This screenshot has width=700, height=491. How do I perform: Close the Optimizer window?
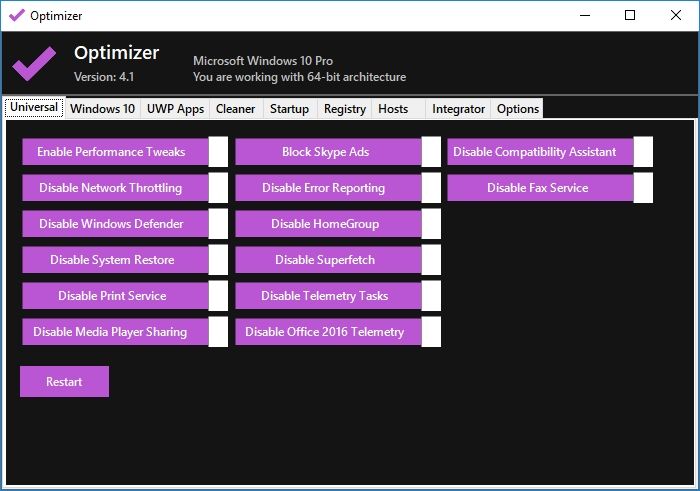[675, 16]
